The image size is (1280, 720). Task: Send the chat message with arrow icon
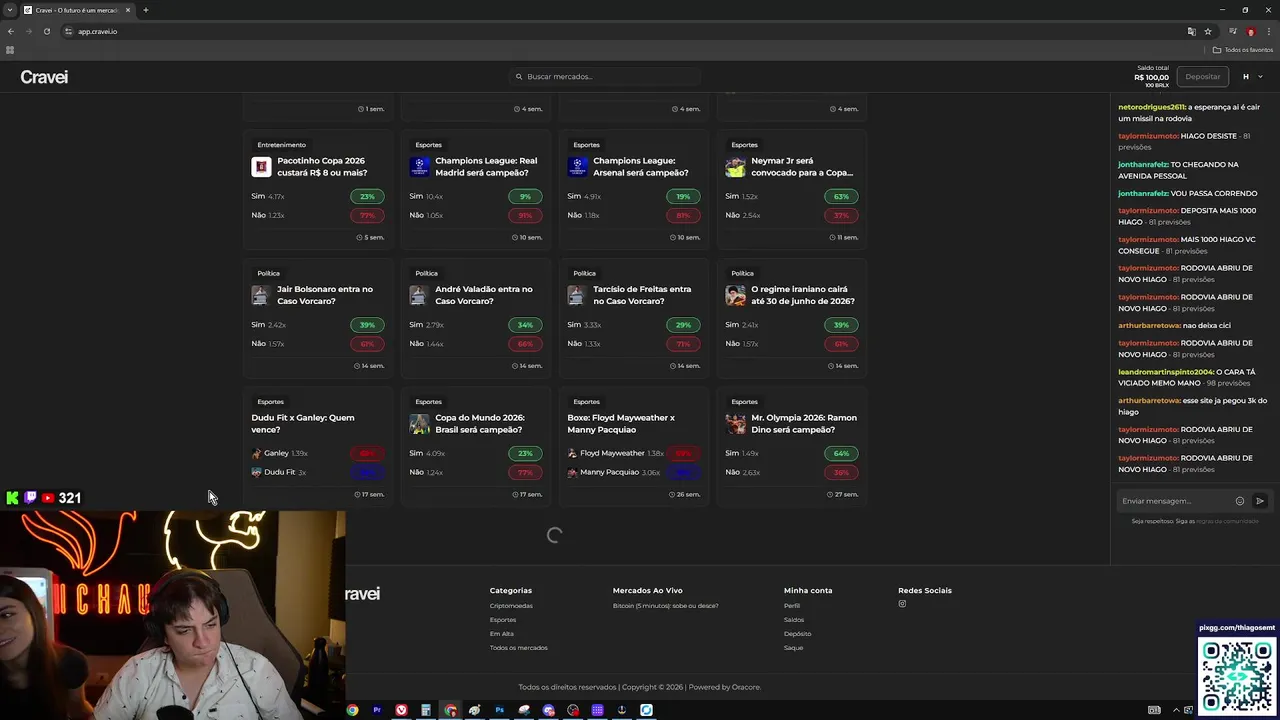pos(1260,501)
